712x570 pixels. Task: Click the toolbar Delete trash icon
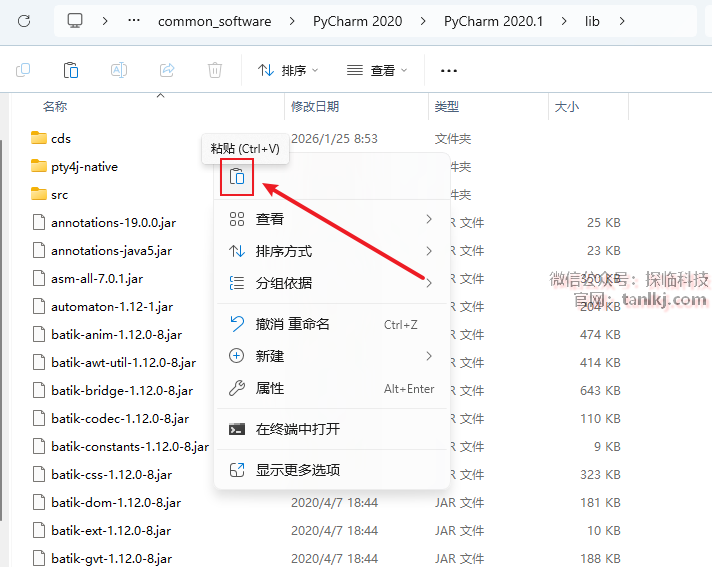(x=215, y=70)
